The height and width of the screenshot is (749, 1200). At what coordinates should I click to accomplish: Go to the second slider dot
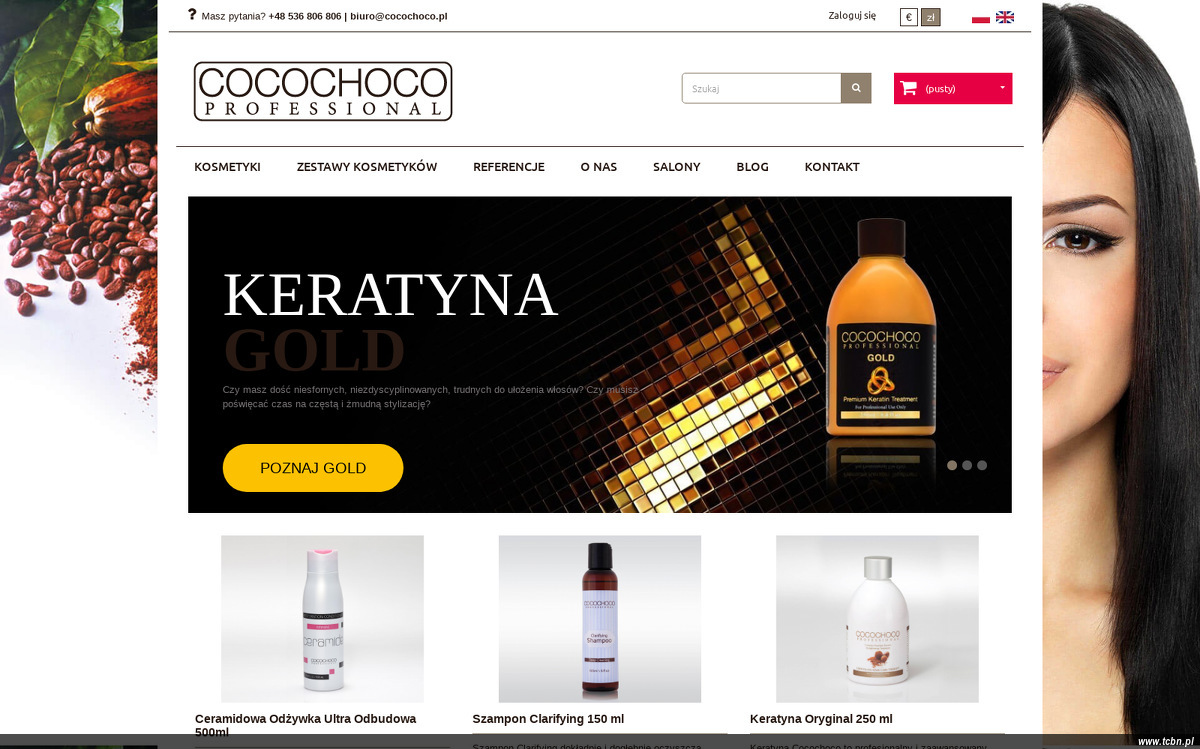click(x=967, y=465)
